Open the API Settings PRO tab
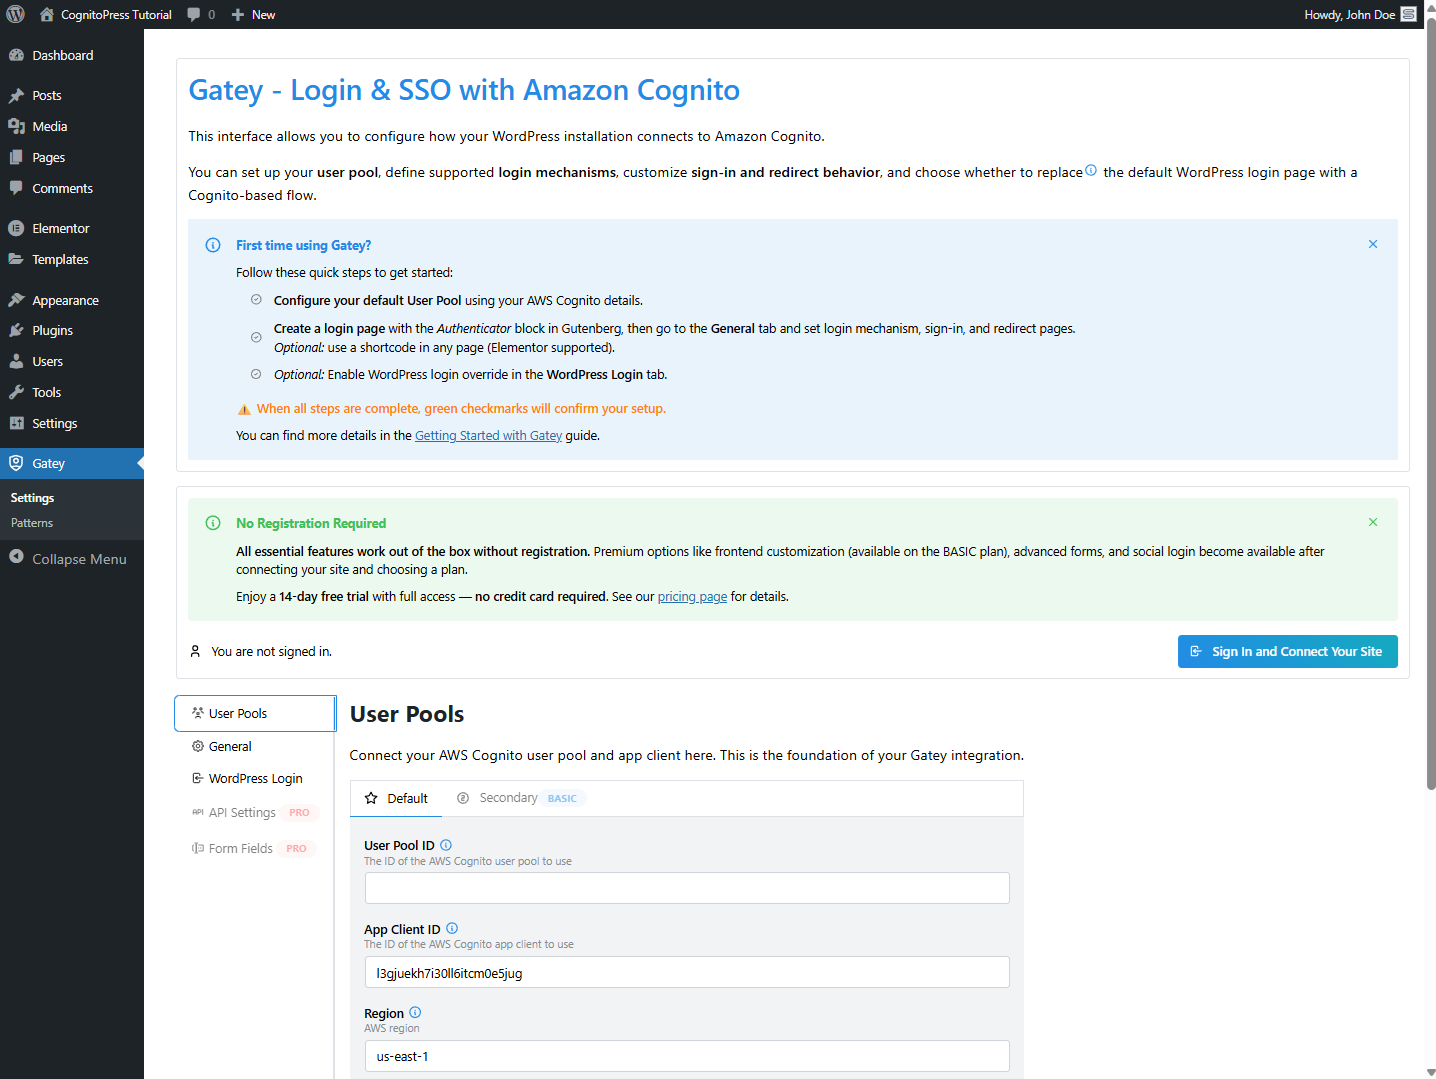The width and height of the screenshot is (1436, 1079). tap(255, 813)
